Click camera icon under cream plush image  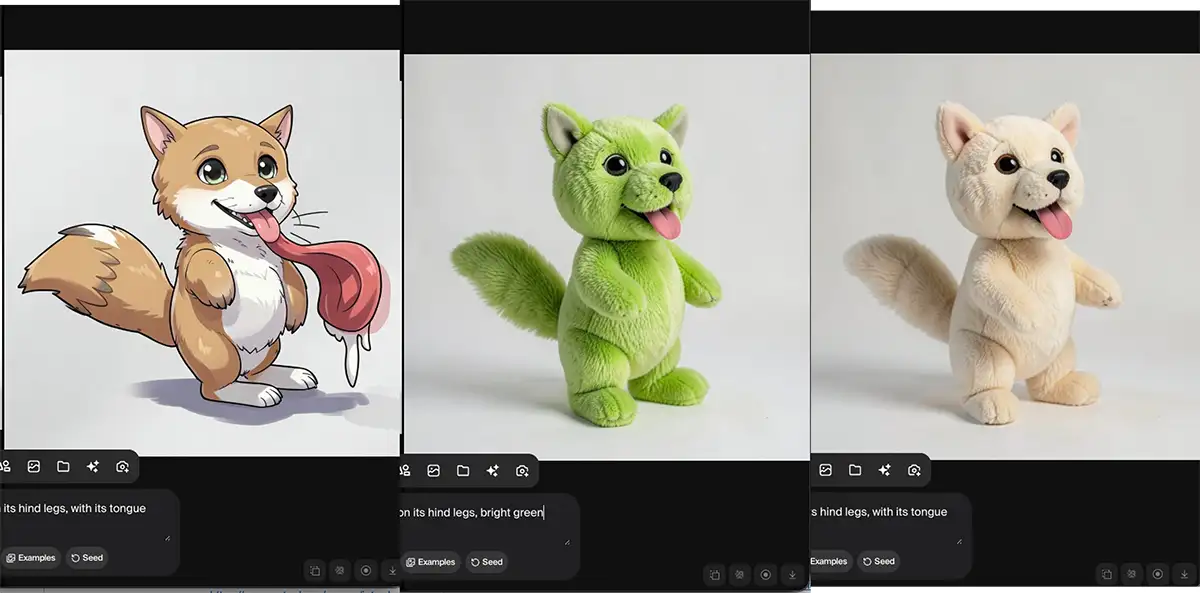914,470
